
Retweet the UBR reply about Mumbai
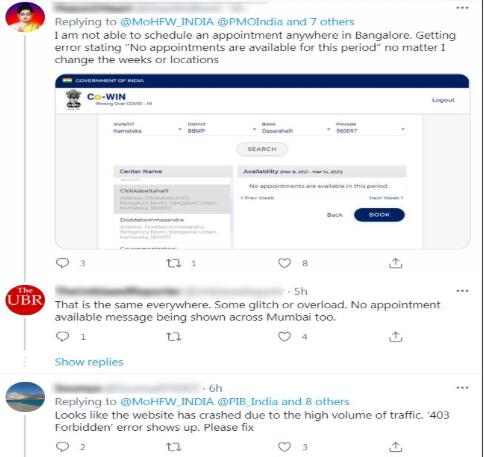pyautogui.click(x=174, y=337)
